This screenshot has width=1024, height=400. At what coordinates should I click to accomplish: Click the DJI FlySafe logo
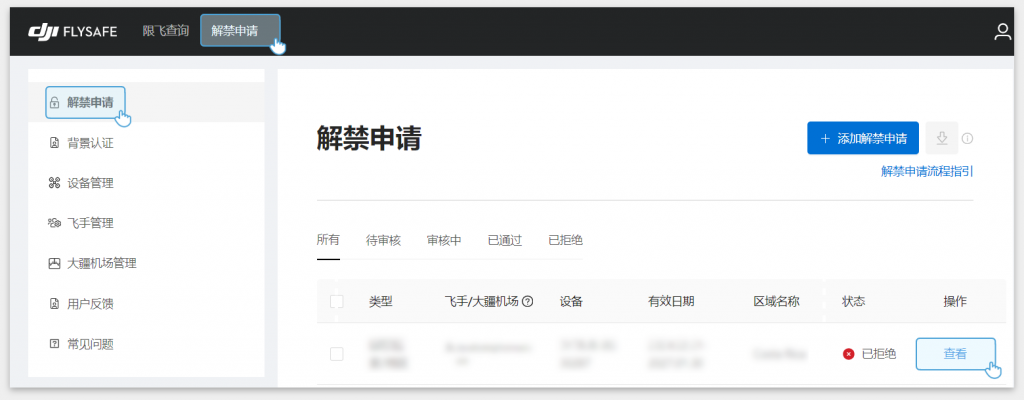point(72,31)
